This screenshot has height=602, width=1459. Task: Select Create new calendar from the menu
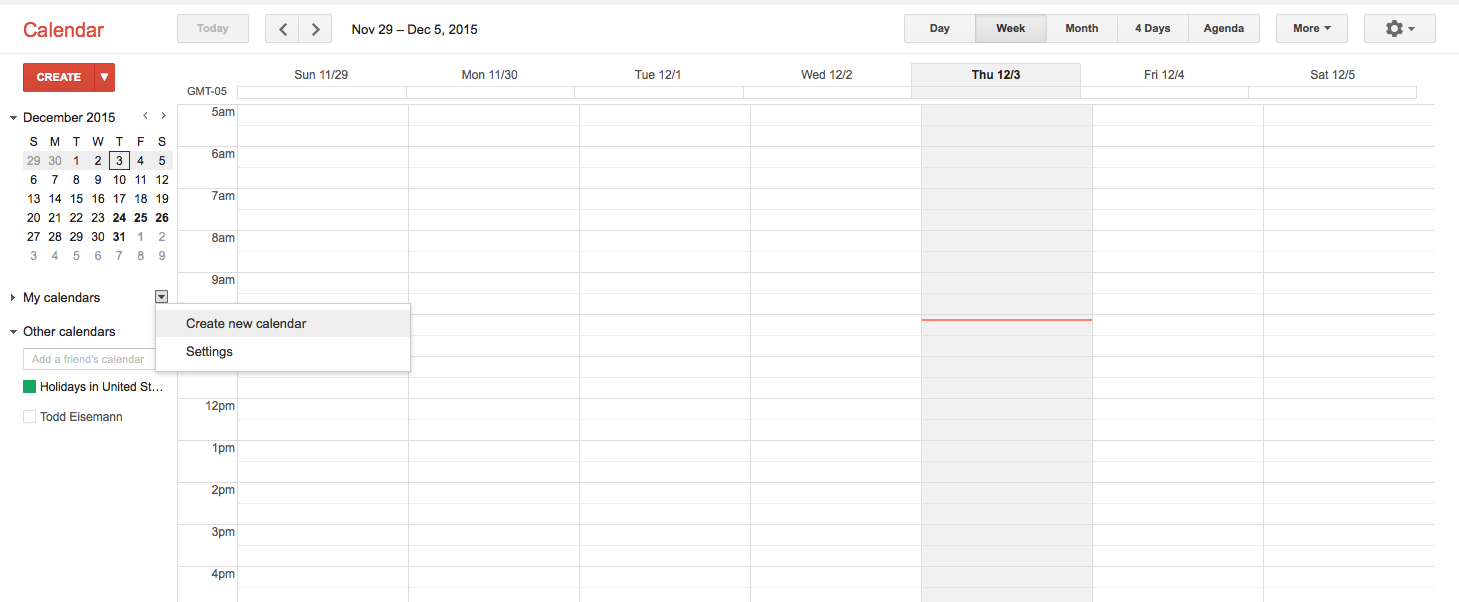[x=246, y=323]
